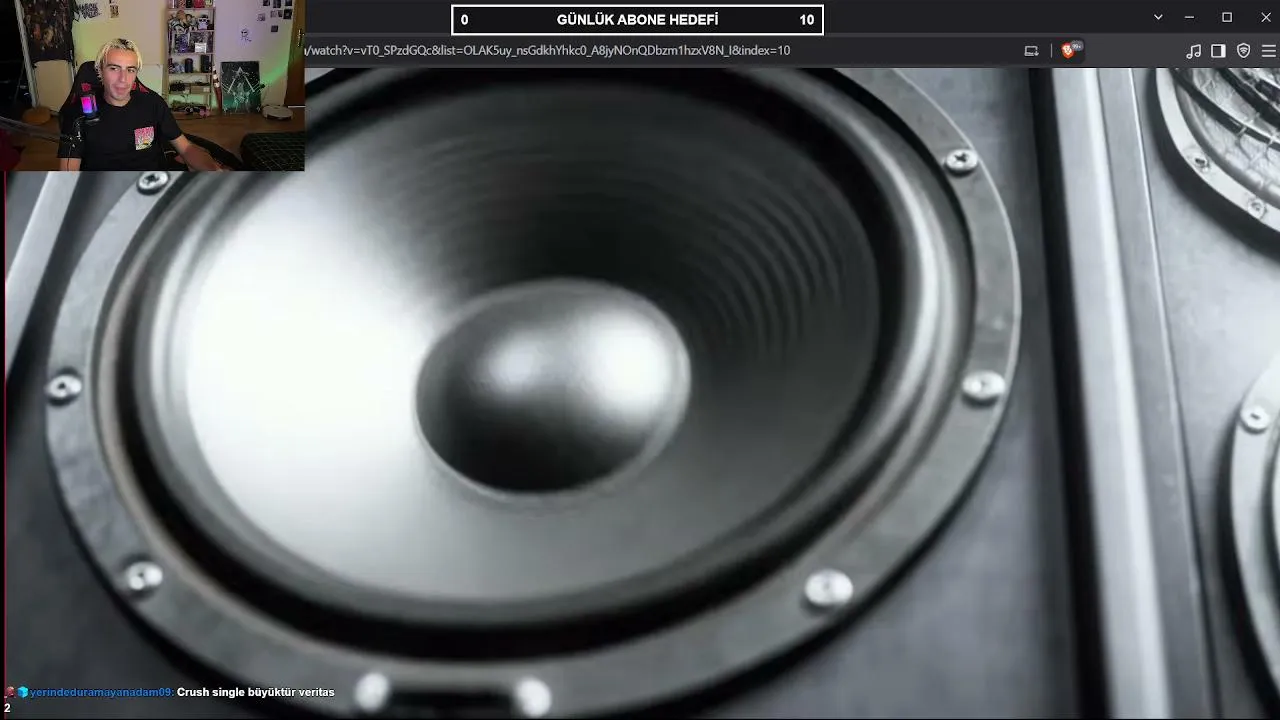The image size is (1280, 720).
Task: Expand the tab search chevron
Action: click(x=1158, y=17)
